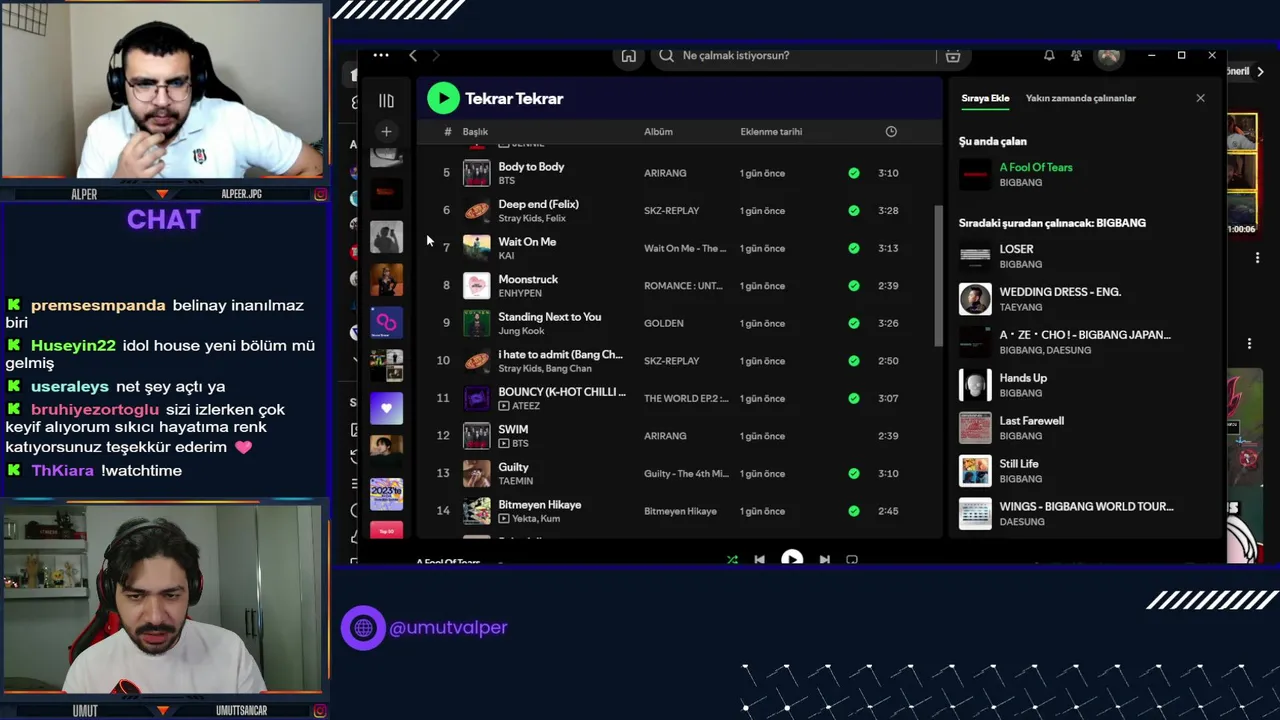Open three-dots menu of the lower background video
The height and width of the screenshot is (720, 1280).
click(x=1249, y=344)
